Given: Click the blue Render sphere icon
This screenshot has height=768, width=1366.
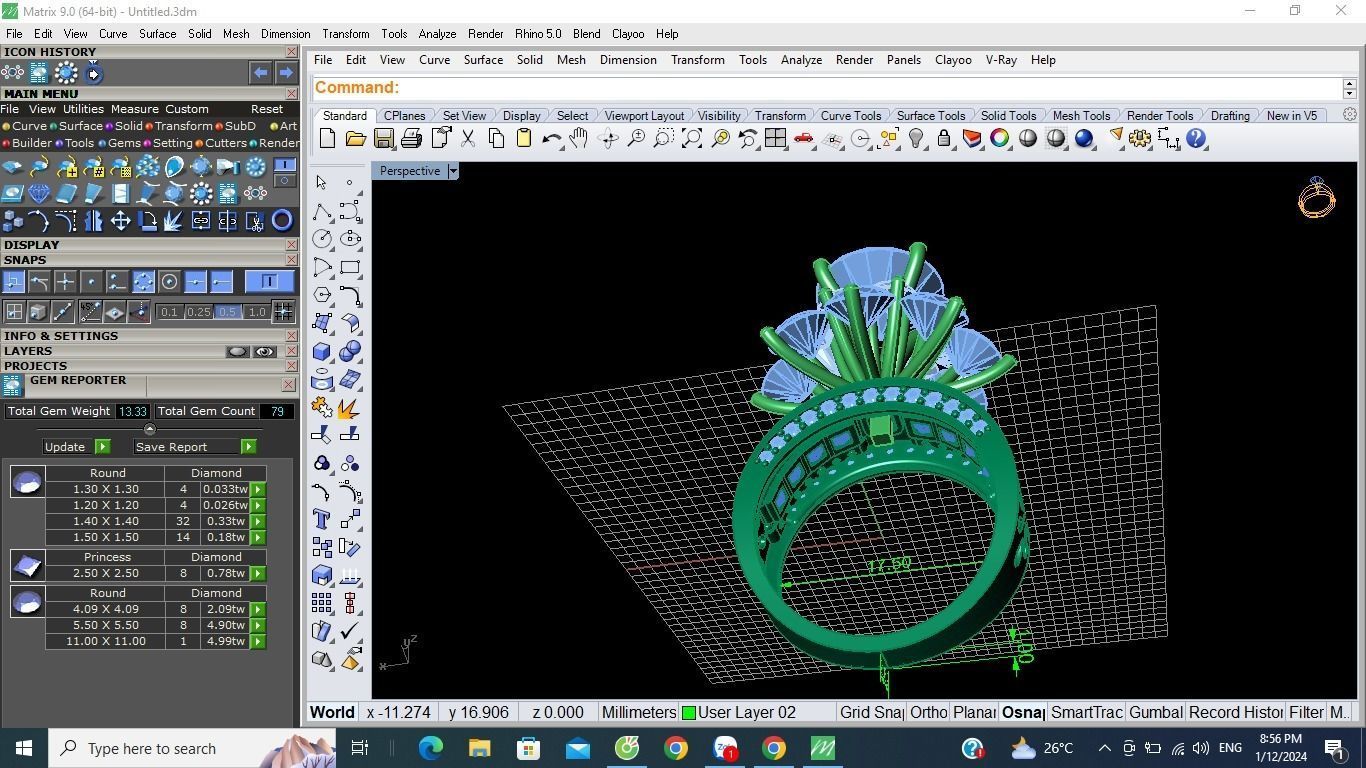Looking at the screenshot, I should pos(1083,139).
